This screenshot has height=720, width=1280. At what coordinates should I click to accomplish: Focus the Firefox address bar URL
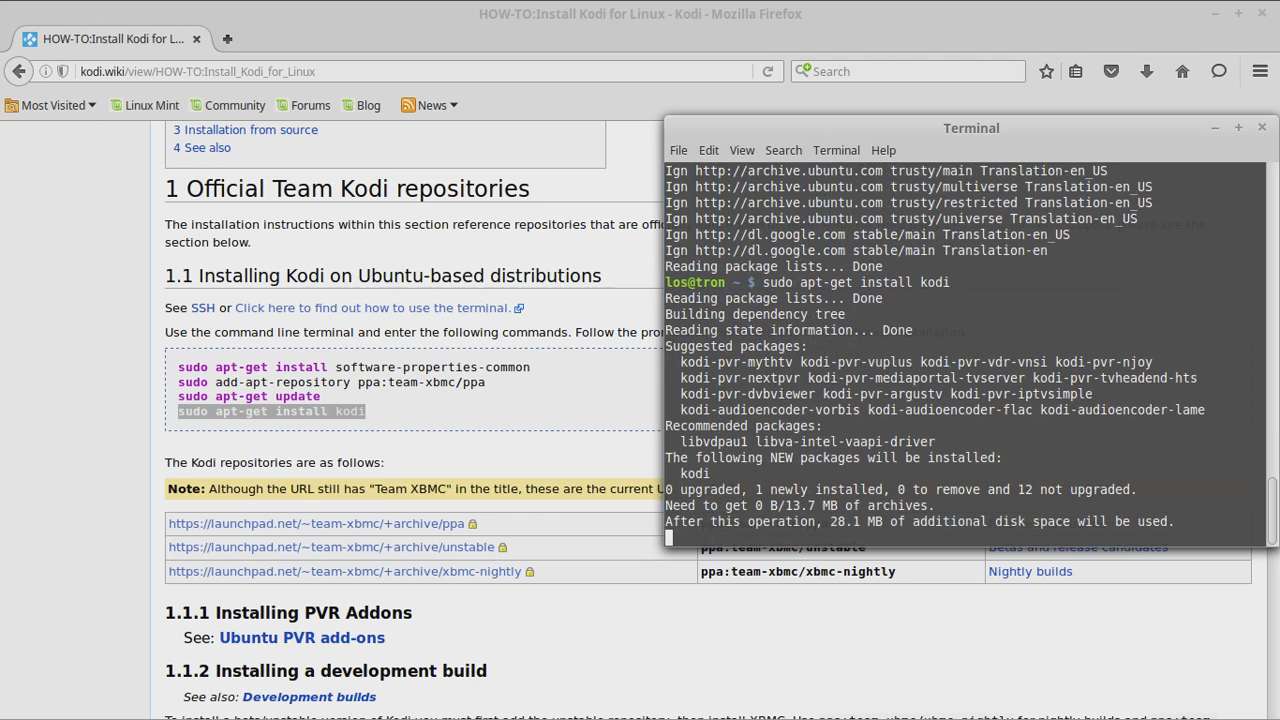pyautogui.click(x=412, y=72)
